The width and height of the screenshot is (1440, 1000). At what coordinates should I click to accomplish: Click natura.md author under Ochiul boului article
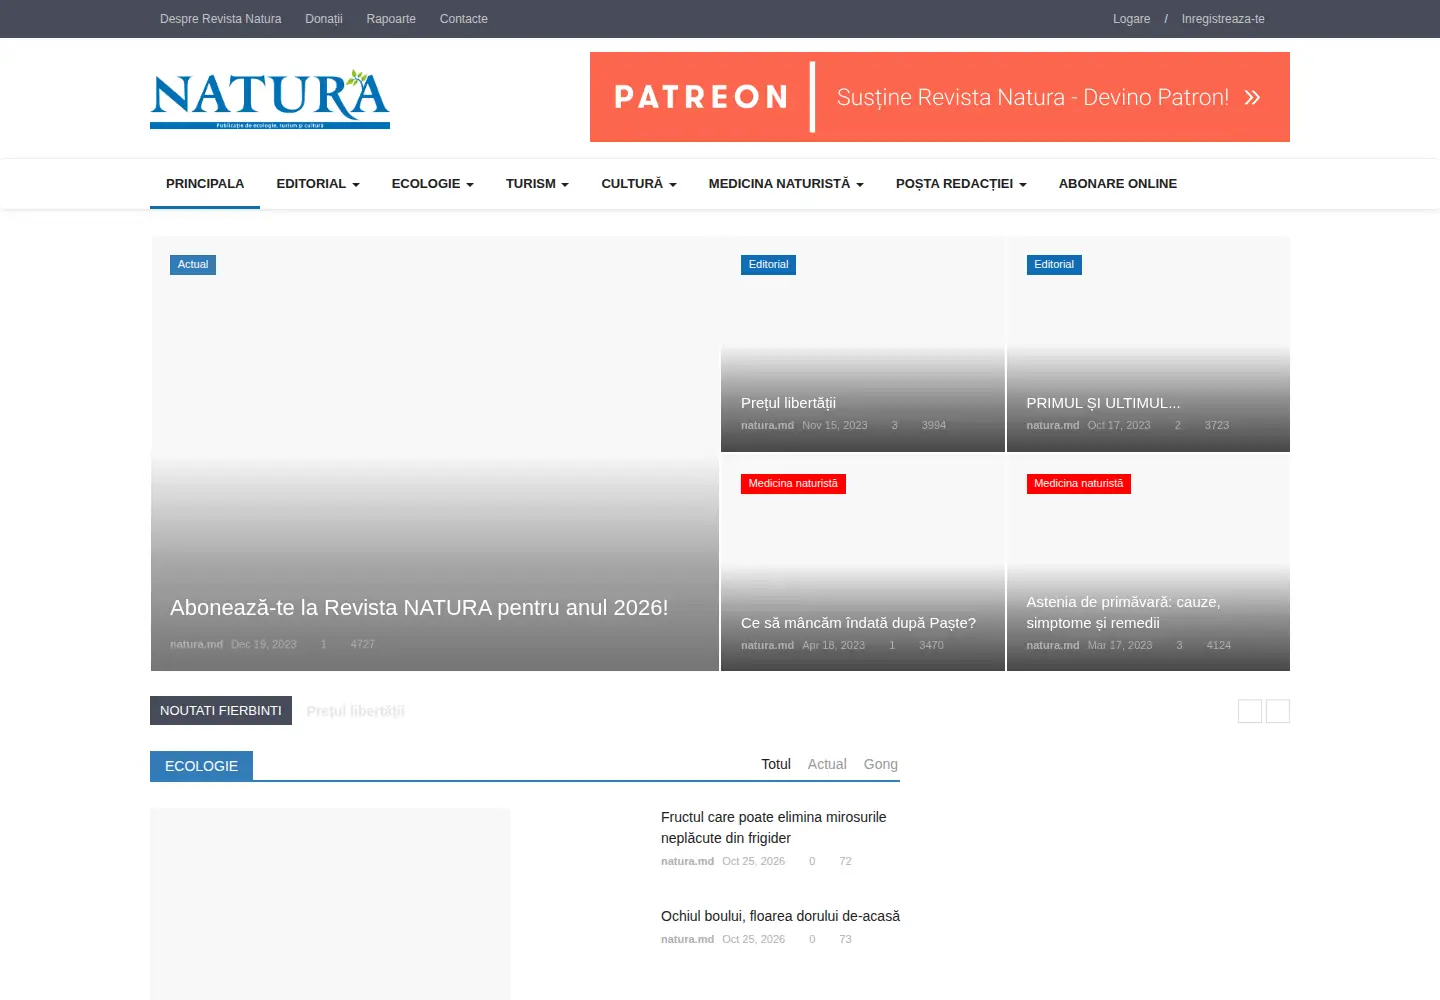687,939
